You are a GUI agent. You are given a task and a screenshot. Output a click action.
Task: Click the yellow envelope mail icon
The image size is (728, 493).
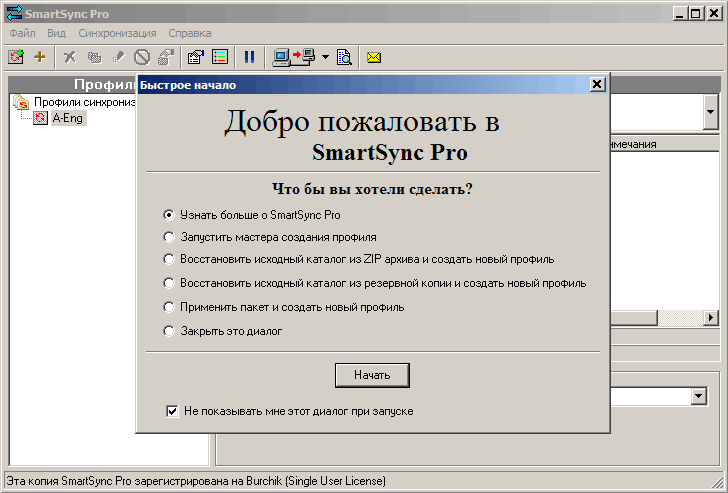tap(374, 57)
